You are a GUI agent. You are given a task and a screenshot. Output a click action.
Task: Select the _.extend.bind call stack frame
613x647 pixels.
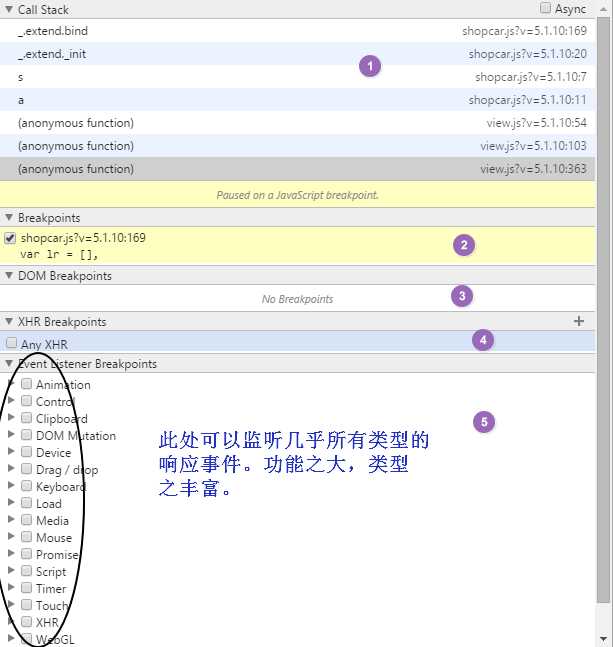tap(297, 31)
